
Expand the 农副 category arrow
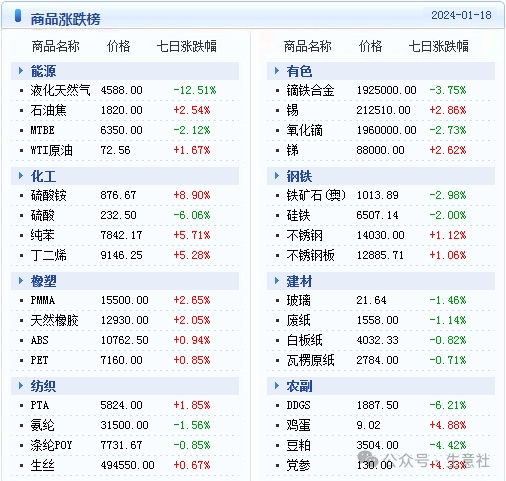coord(277,386)
